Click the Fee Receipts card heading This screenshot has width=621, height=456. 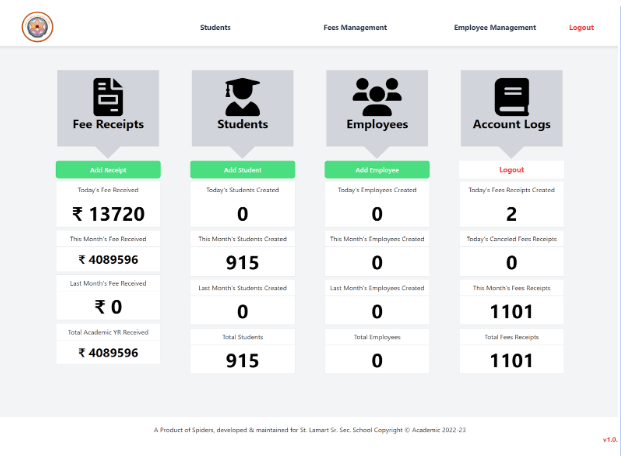pyautogui.click(x=108, y=124)
